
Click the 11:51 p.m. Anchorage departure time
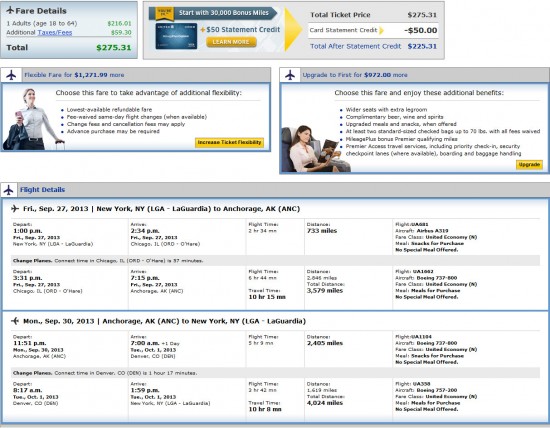coord(29,343)
